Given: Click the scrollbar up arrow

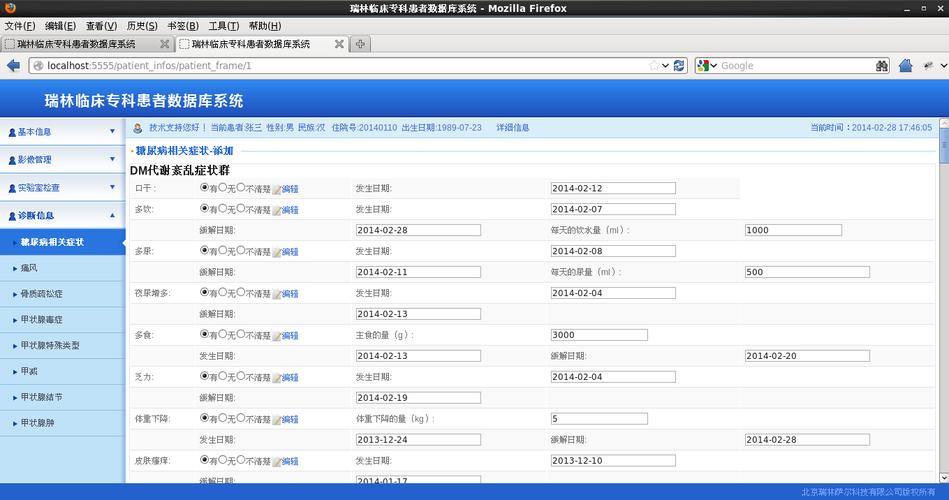Looking at the screenshot, I should coord(944,123).
